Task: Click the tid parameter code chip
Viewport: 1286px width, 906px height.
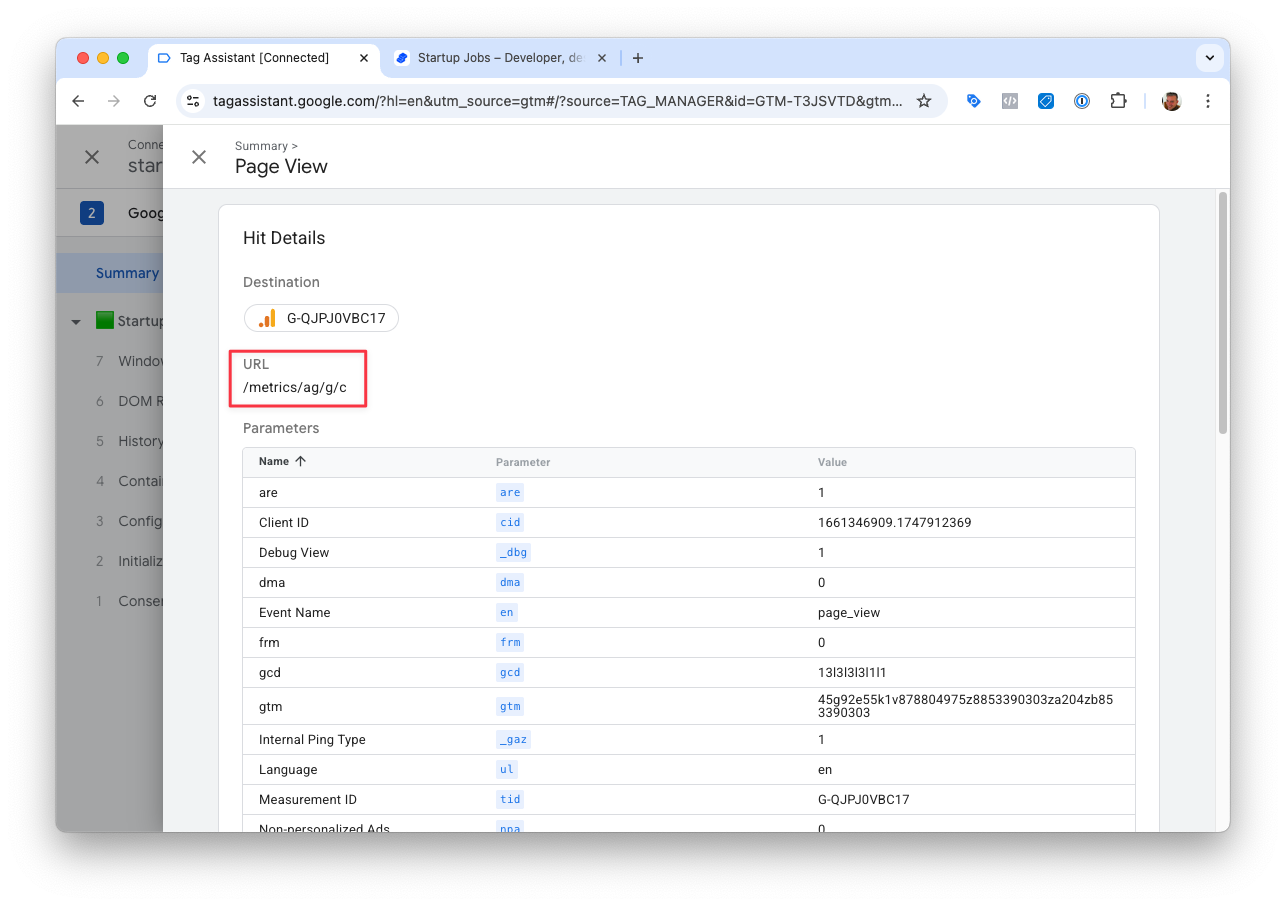Action: [x=510, y=799]
